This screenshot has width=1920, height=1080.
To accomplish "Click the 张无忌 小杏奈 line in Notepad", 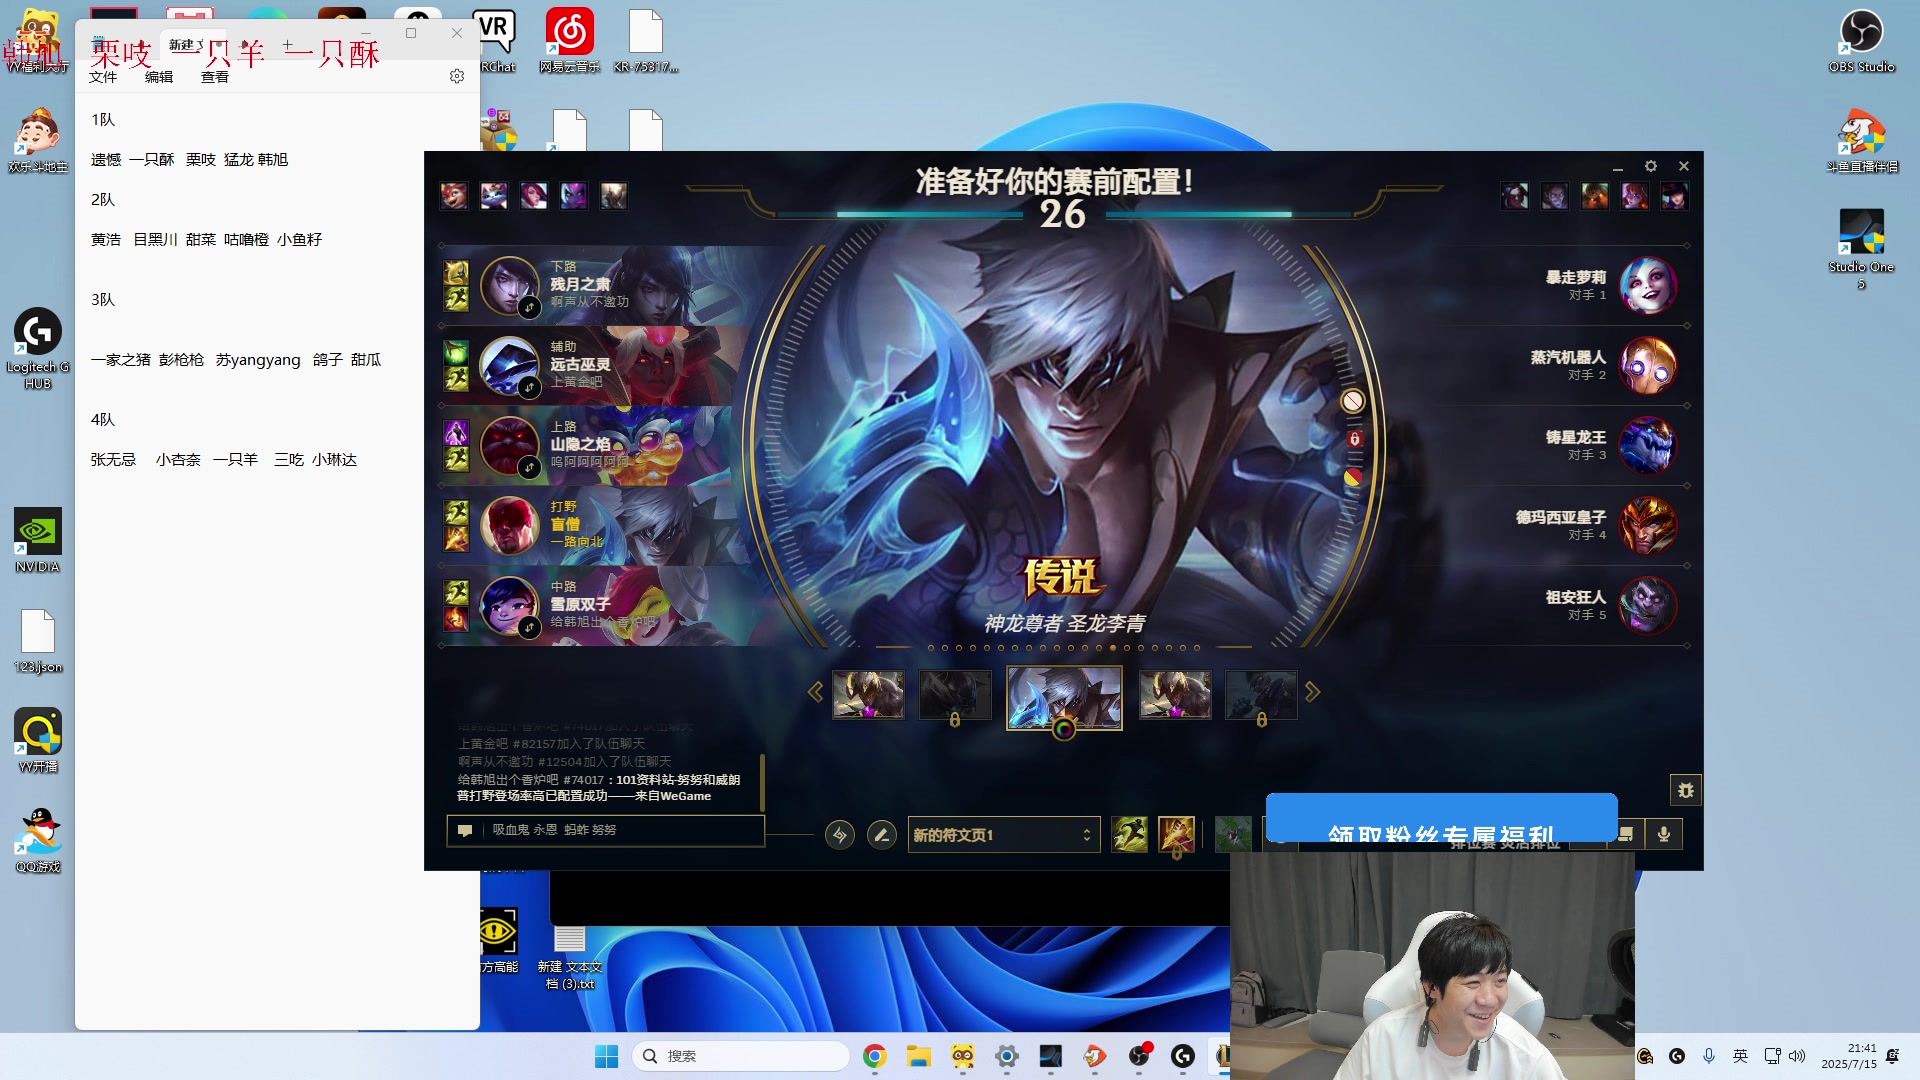I will click(224, 460).
